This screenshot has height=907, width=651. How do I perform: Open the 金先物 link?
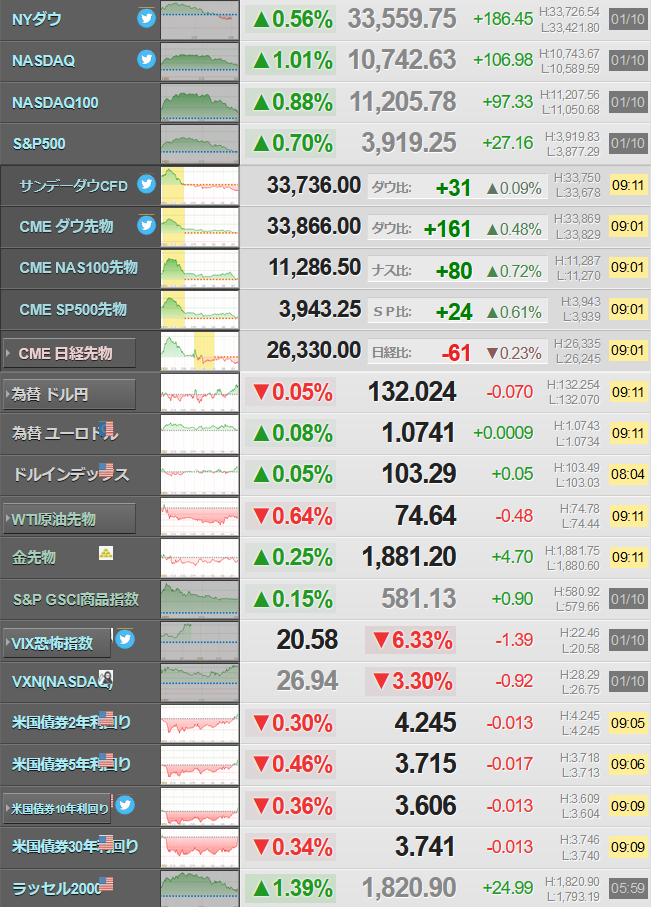[34, 557]
